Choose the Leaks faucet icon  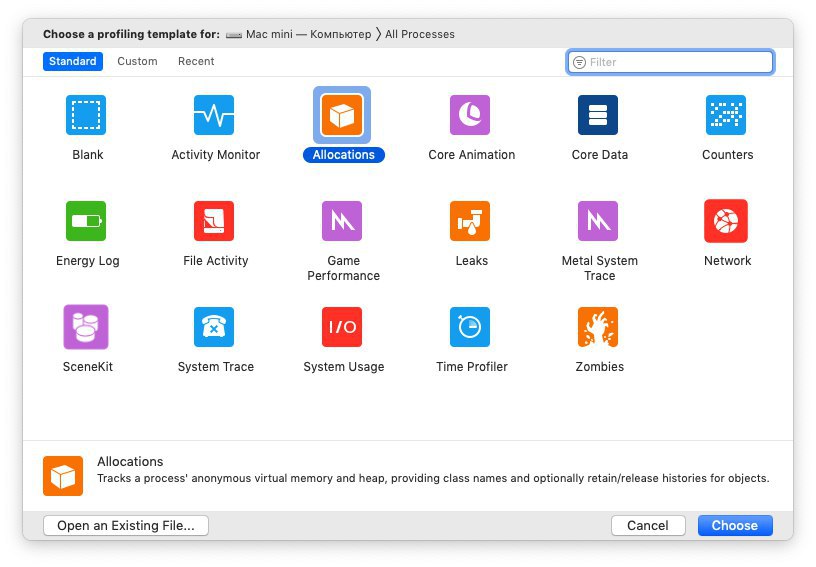(470, 221)
